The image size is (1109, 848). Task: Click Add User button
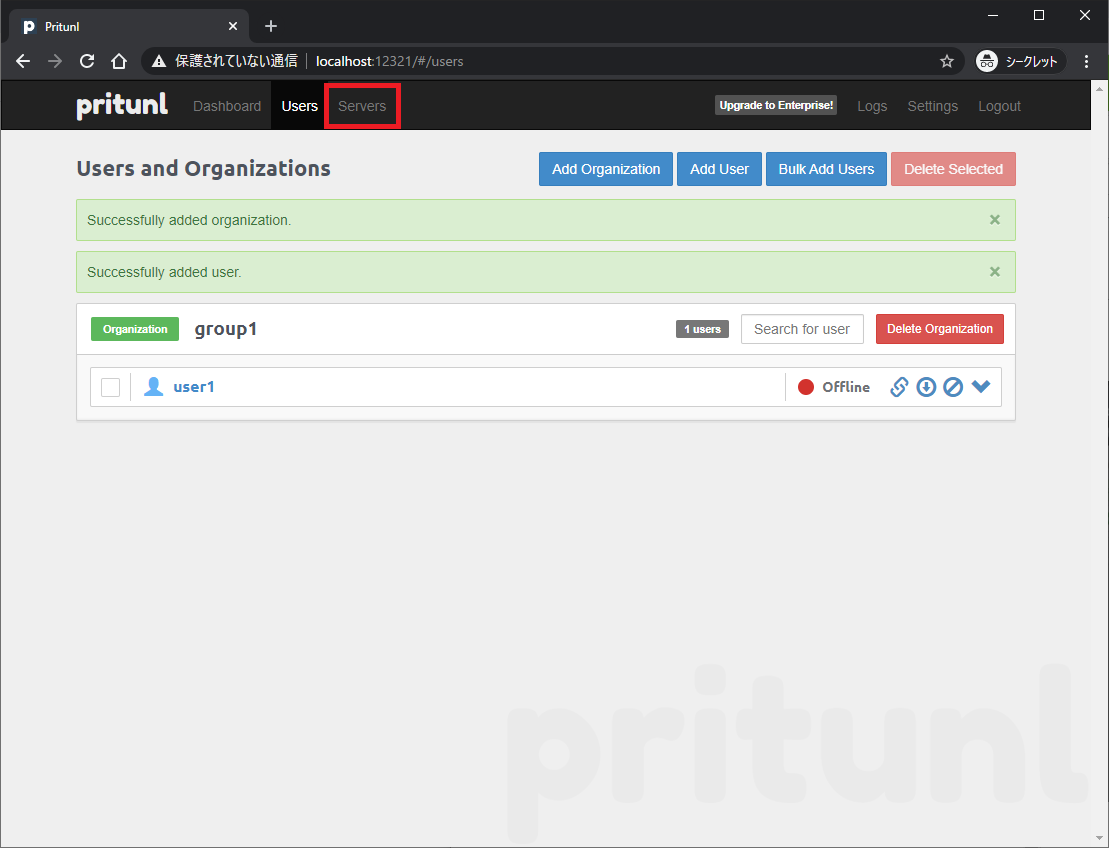click(719, 169)
